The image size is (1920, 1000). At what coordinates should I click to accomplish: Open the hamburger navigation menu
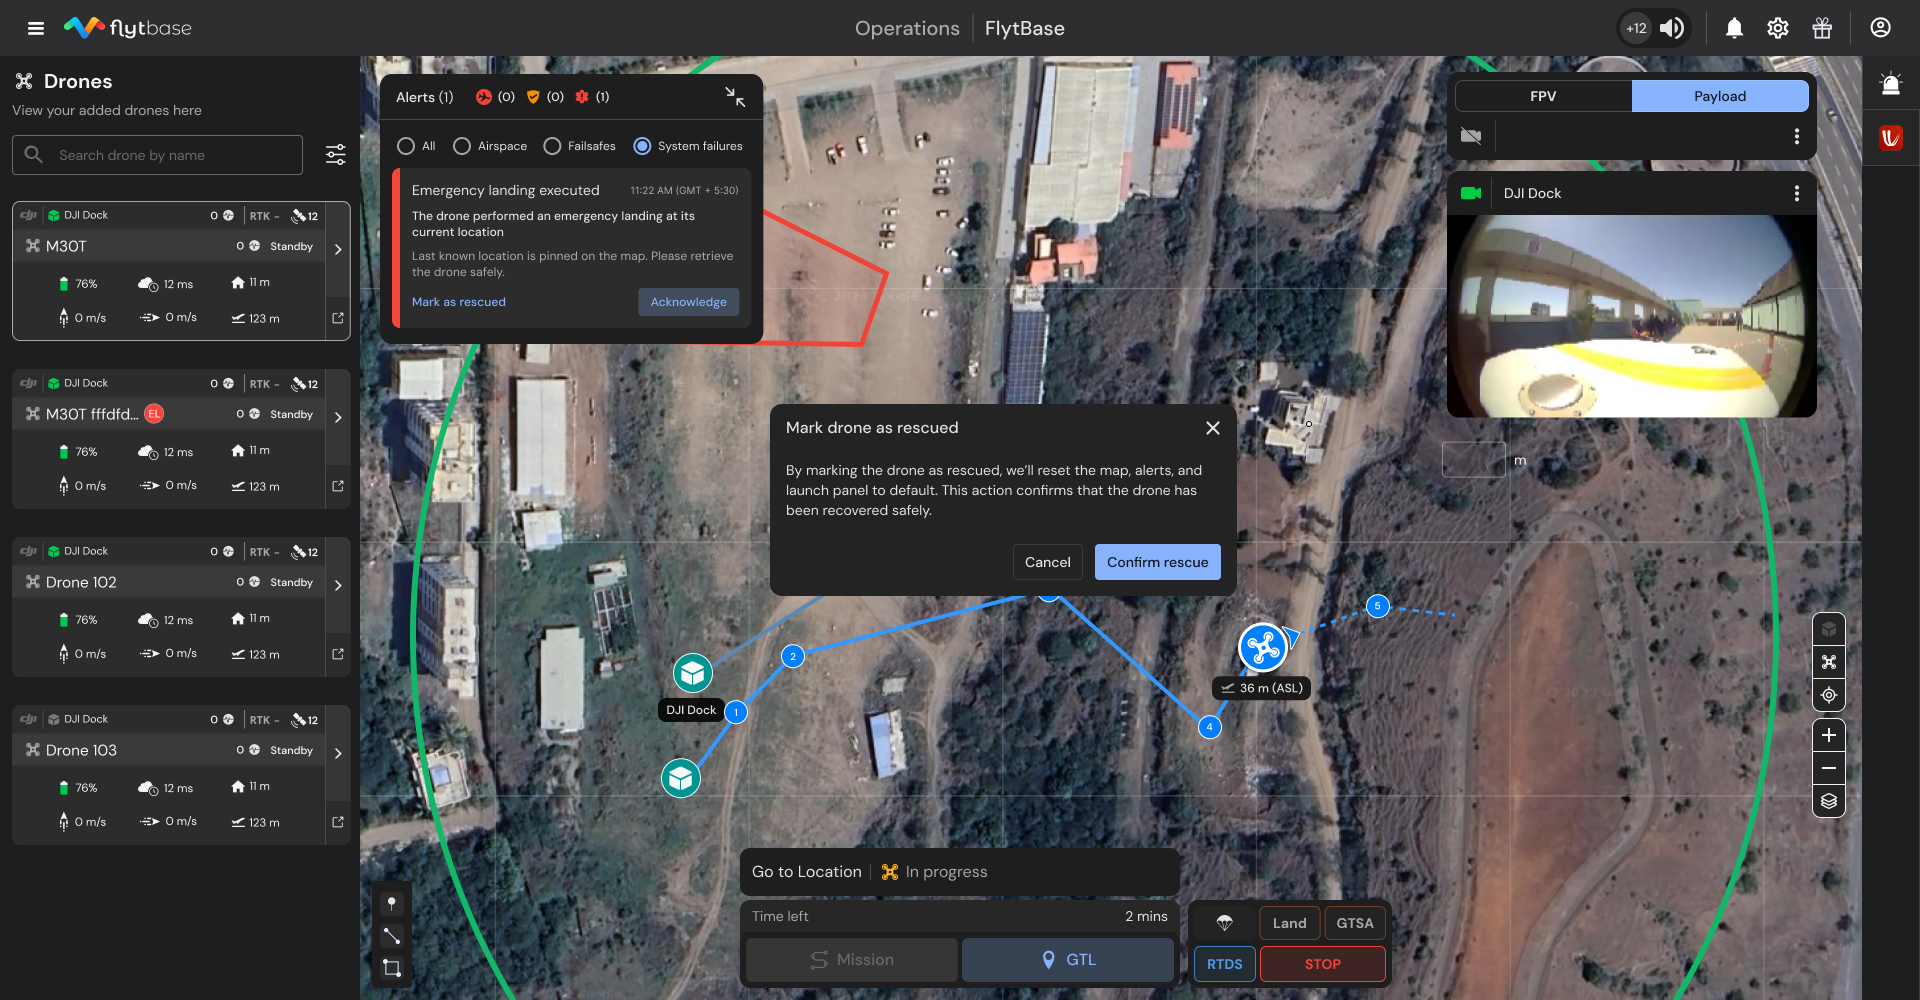pos(36,28)
